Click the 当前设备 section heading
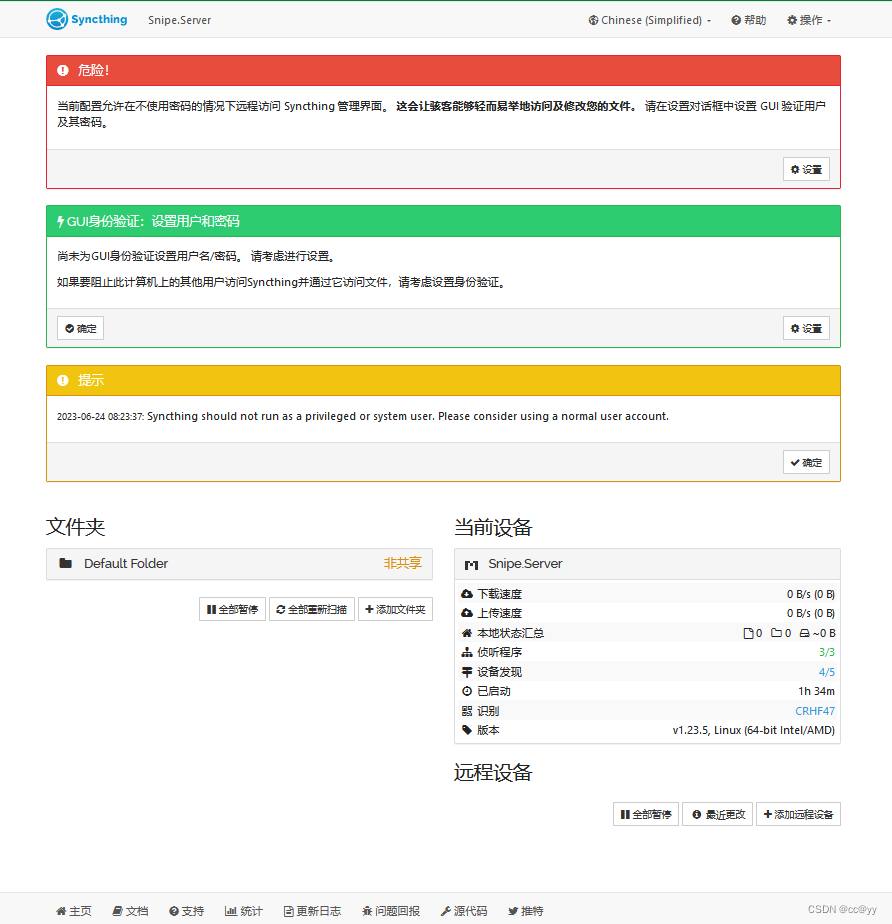This screenshot has width=892, height=924. 493,527
